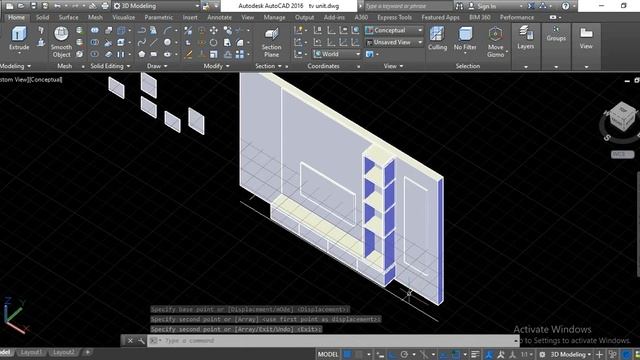The height and width of the screenshot is (360, 640).
Task: Open the Annotate ribbon tab
Action: coord(219,17)
